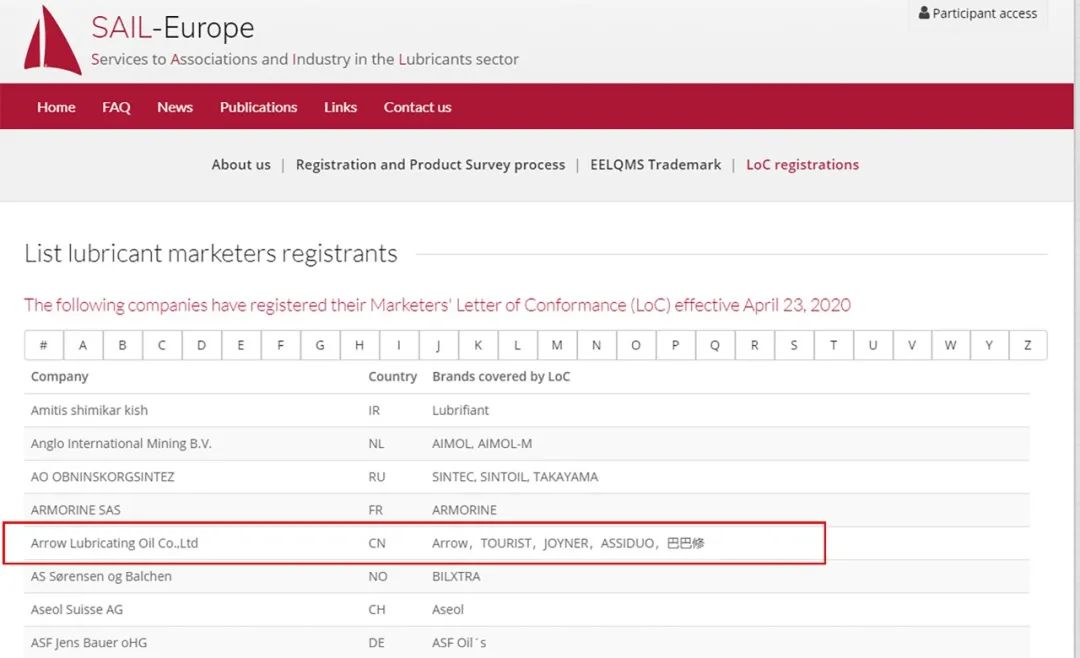Filter registrants by letter Q
This screenshot has height=658, width=1080.
point(715,345)
